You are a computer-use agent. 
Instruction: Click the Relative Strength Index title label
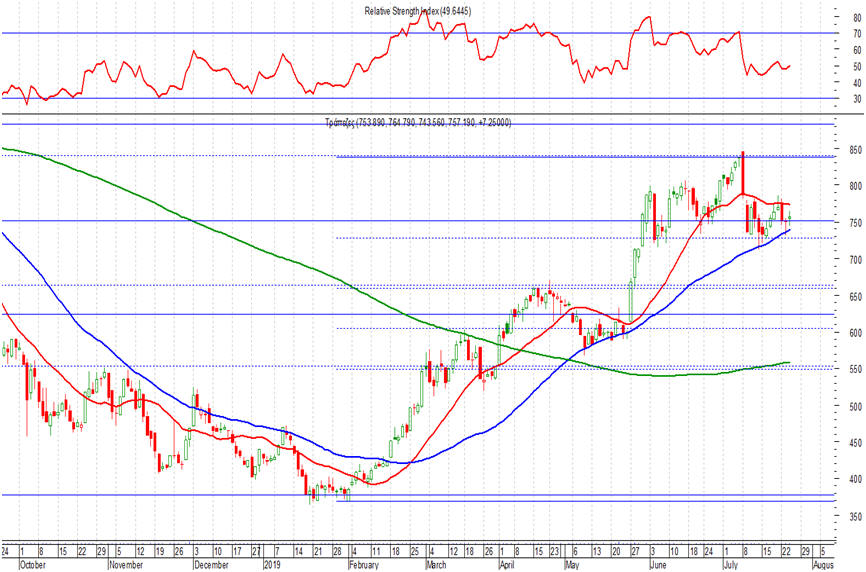pos(418,11)
